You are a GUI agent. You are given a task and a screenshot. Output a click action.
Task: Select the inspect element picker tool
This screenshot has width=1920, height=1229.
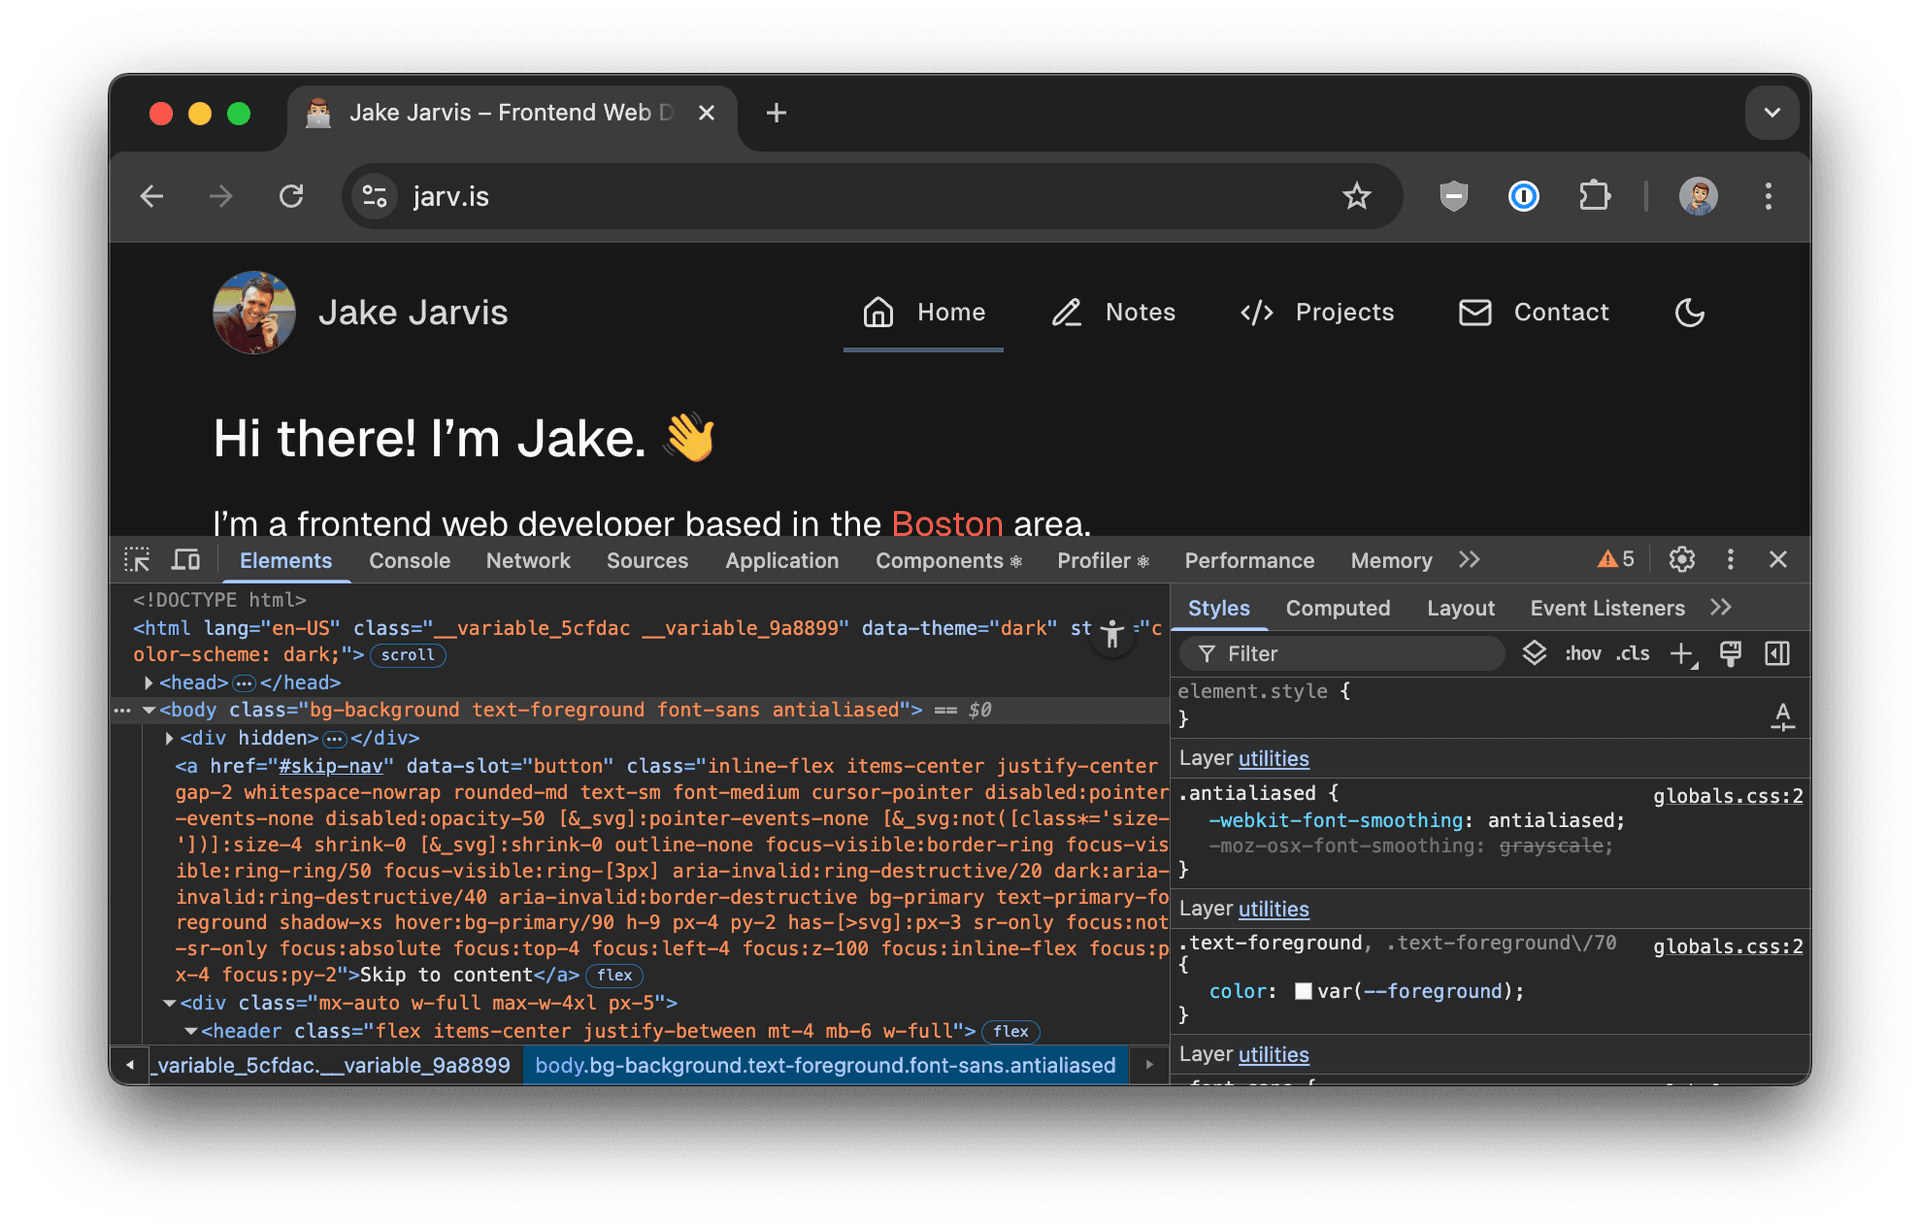[x=137, y=560]
